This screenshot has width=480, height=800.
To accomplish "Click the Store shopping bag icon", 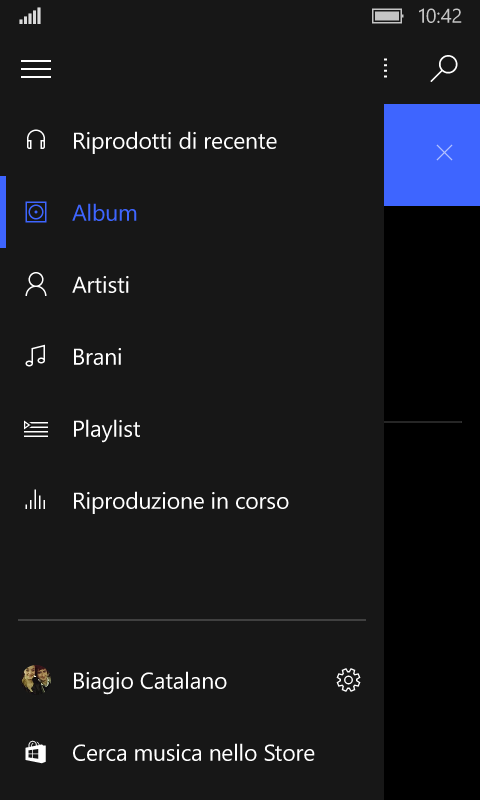I will 36,753.
